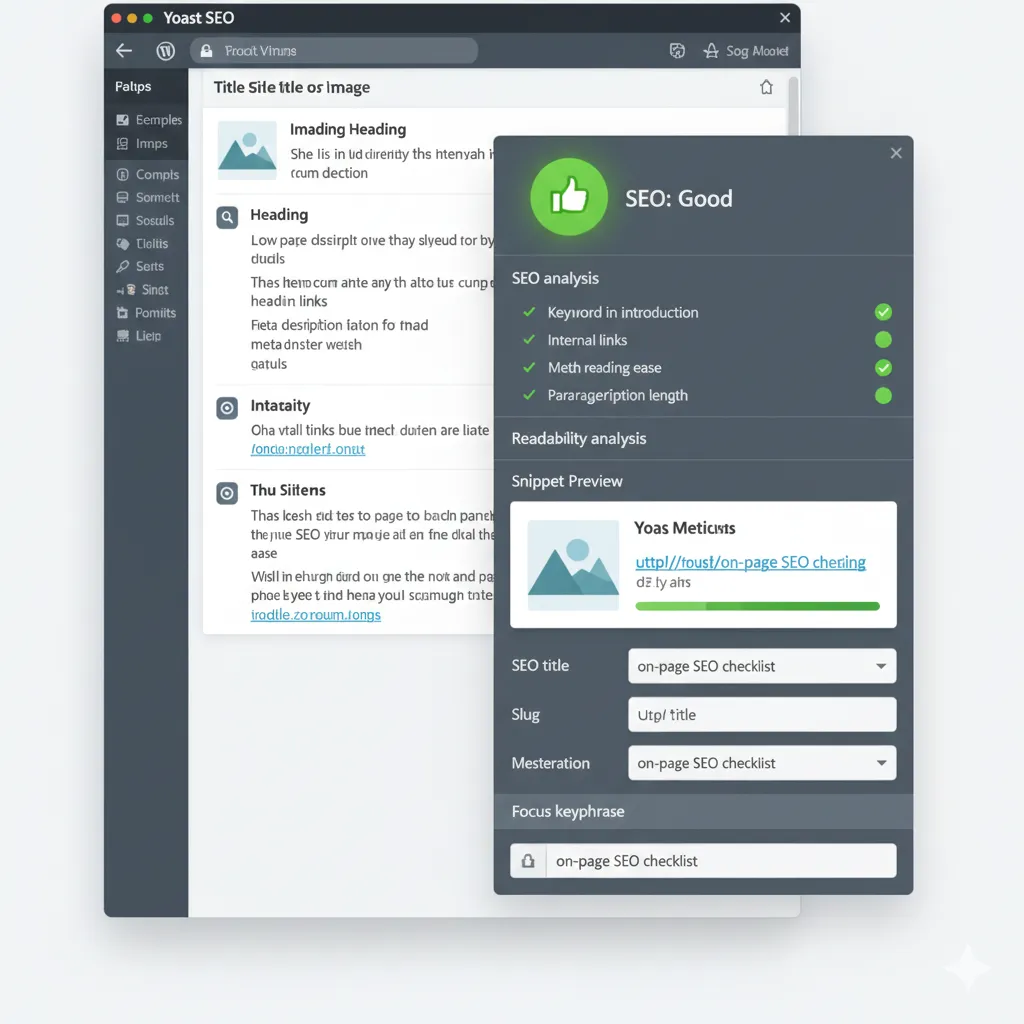The width and height of the screenshot is (1024, 1024).
Task: Click the Slug input field
Action: point(761,715)
